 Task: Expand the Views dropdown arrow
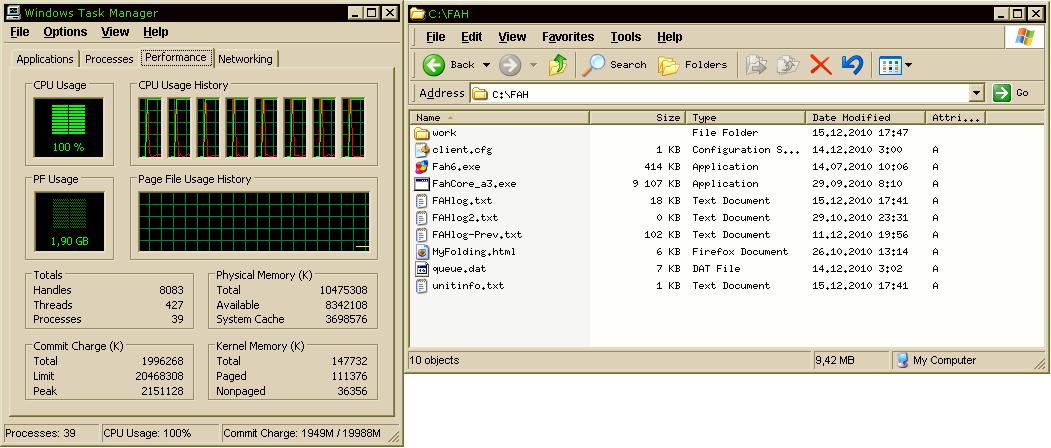point(908,66)
